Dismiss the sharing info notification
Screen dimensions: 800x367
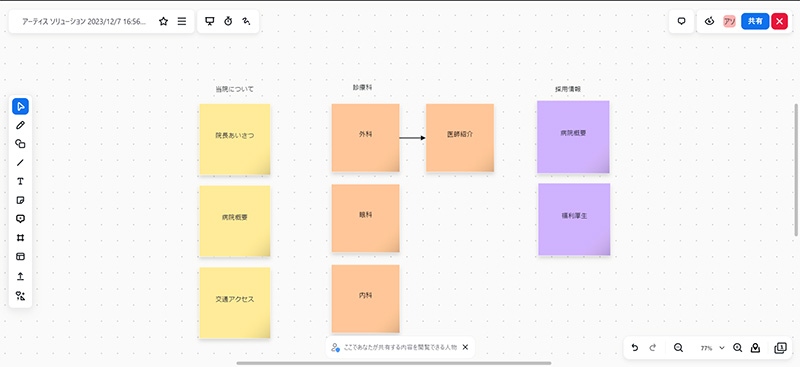pyautogui.click(x=465, y=347)
